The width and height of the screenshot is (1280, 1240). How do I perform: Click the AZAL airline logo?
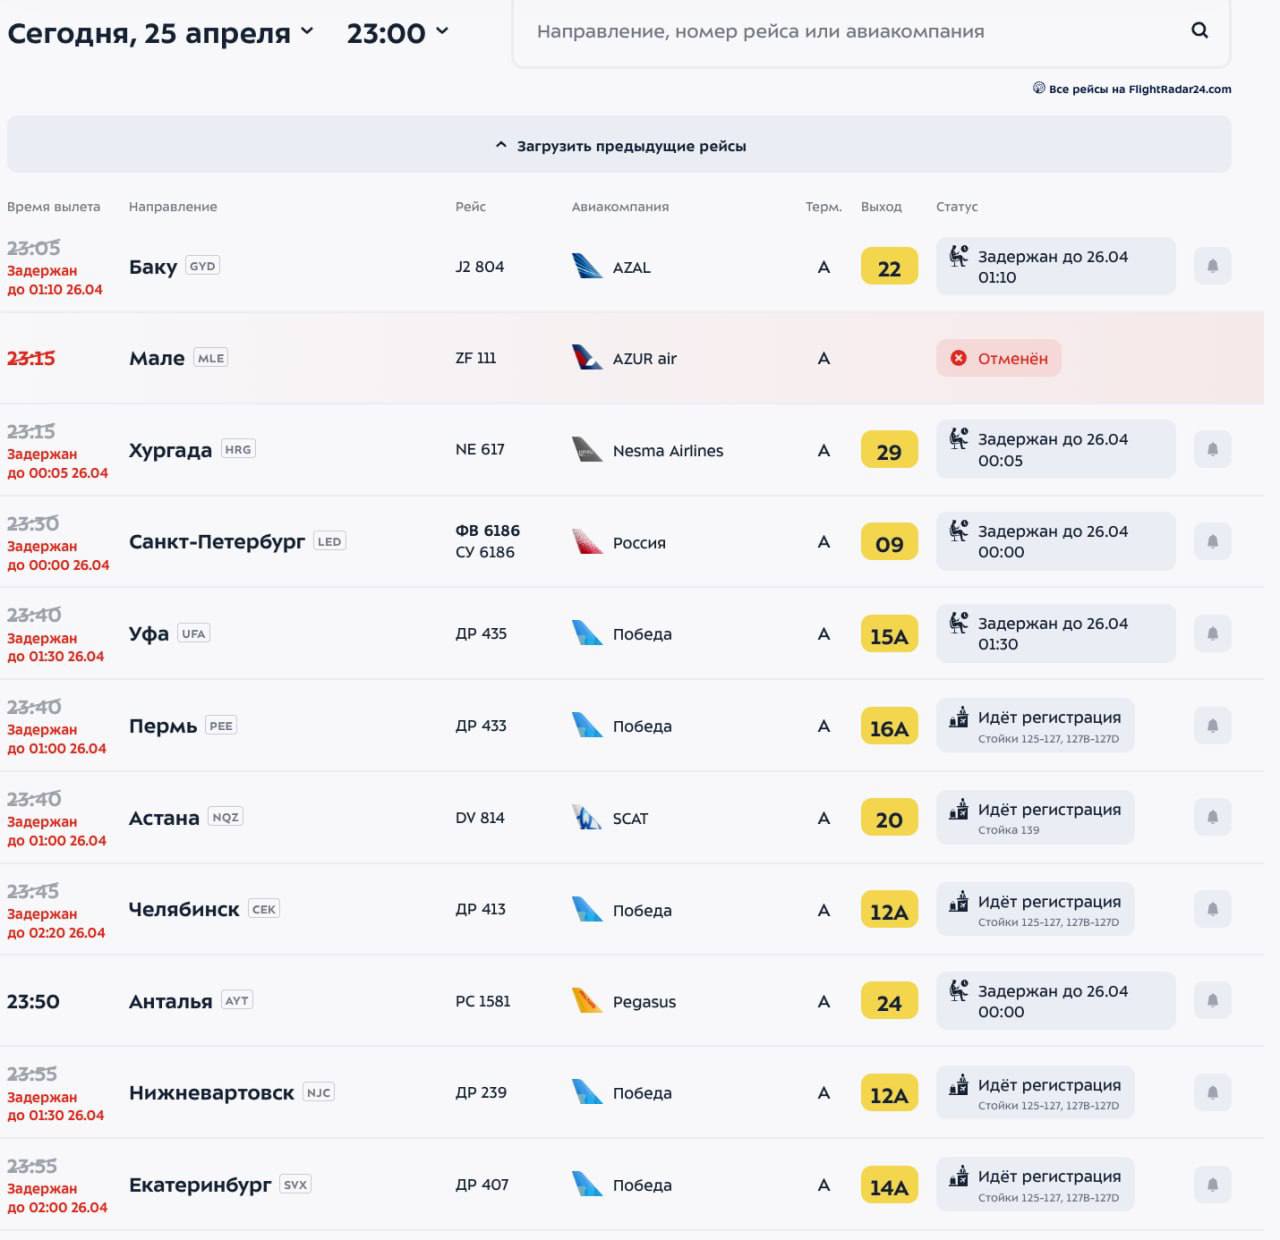click(x=587, y=267)
